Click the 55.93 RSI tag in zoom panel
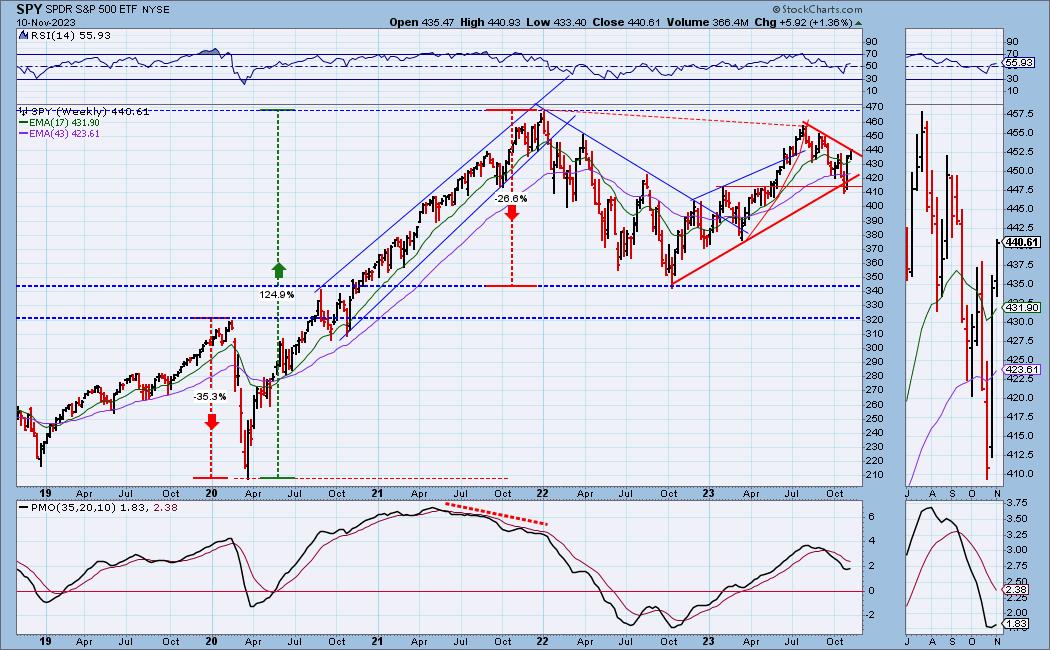 click(x=1020, y=62)
